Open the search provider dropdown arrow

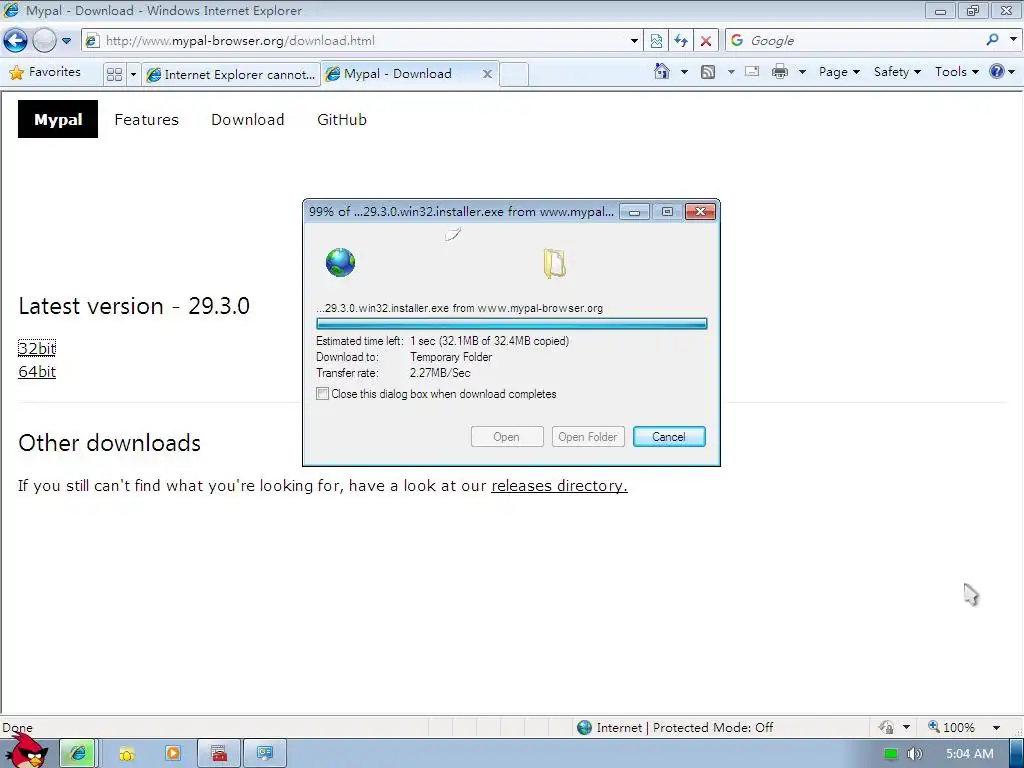pos(1014,40)
